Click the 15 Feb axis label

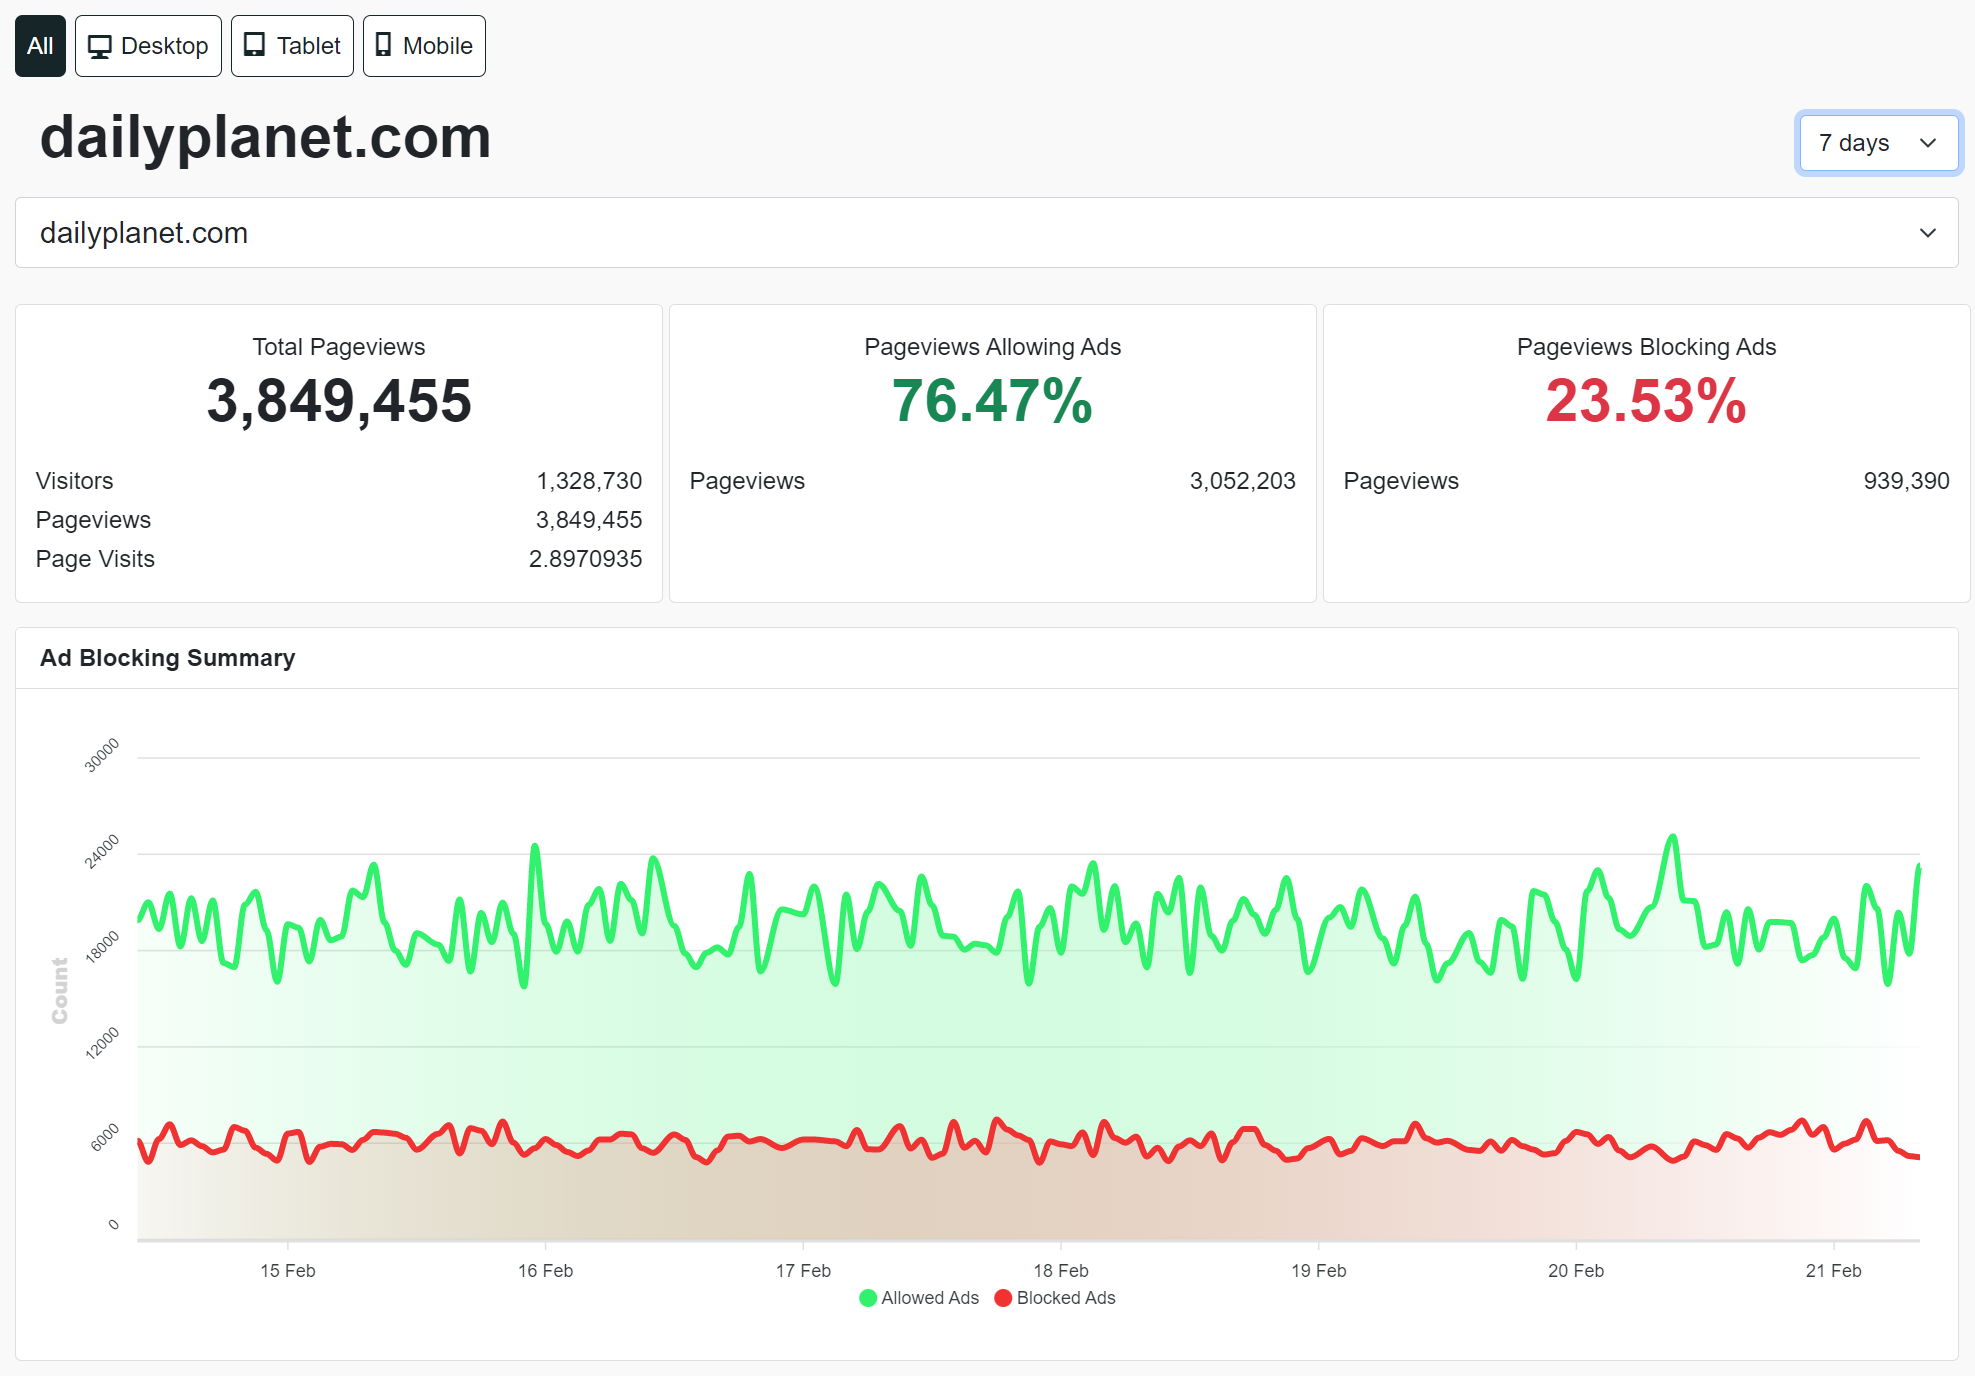click(x=288, y=1271)
